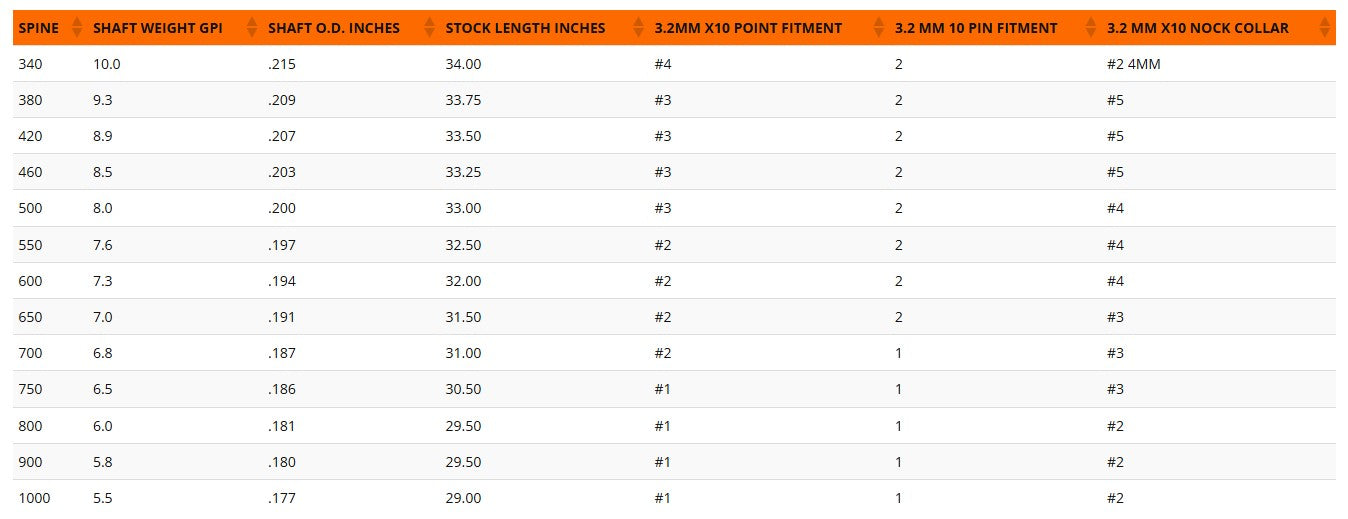Click sort arrows for X10 Nock Collar
Screen dimensions: 1348x519
tap(1326, 28)
